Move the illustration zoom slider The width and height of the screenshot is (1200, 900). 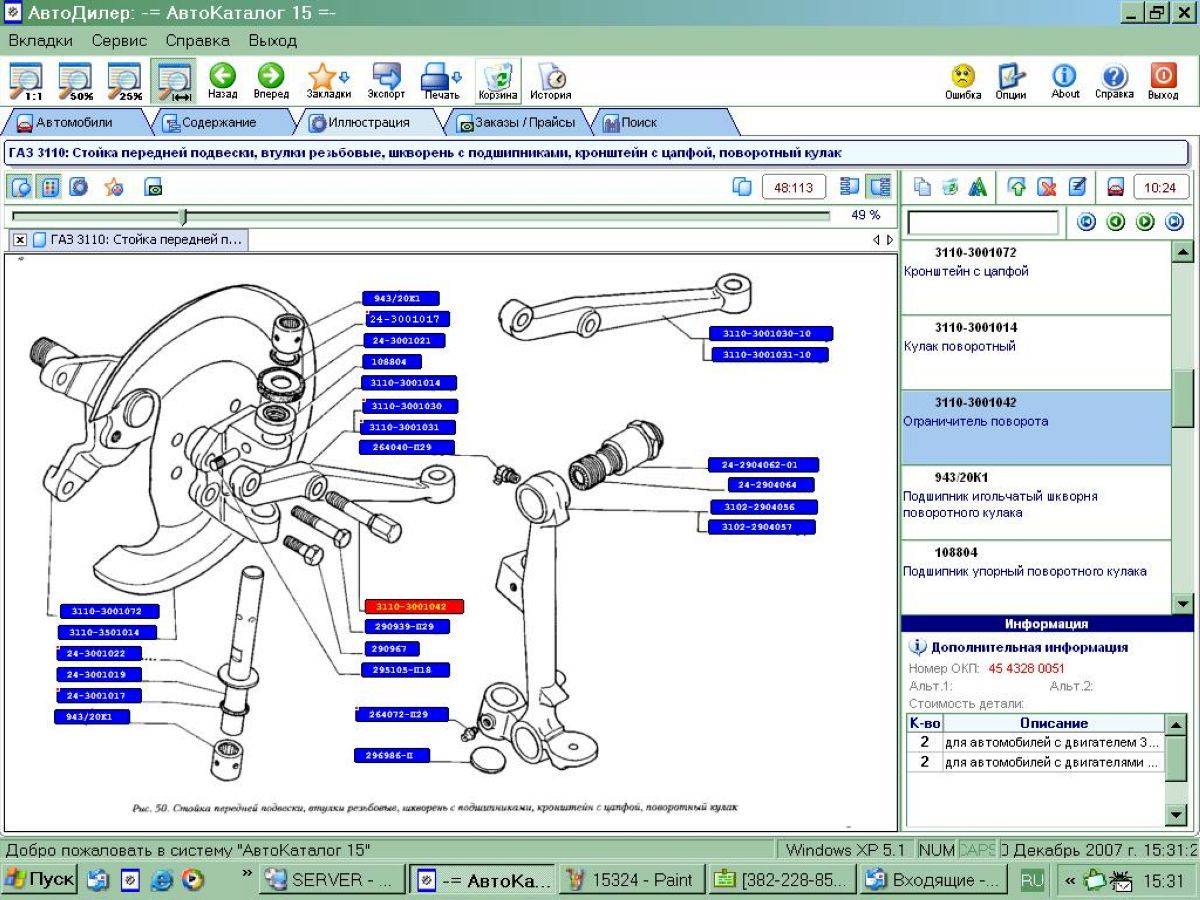click(x=182, y=216)
